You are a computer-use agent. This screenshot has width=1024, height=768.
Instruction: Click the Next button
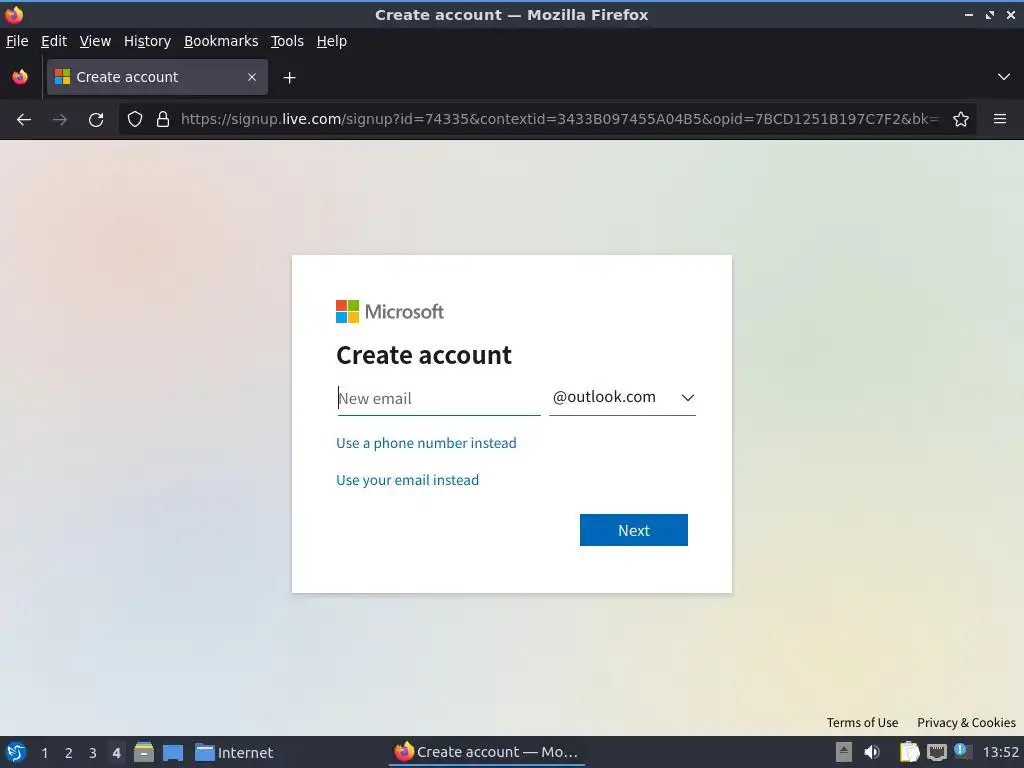[x=633, y=530]
